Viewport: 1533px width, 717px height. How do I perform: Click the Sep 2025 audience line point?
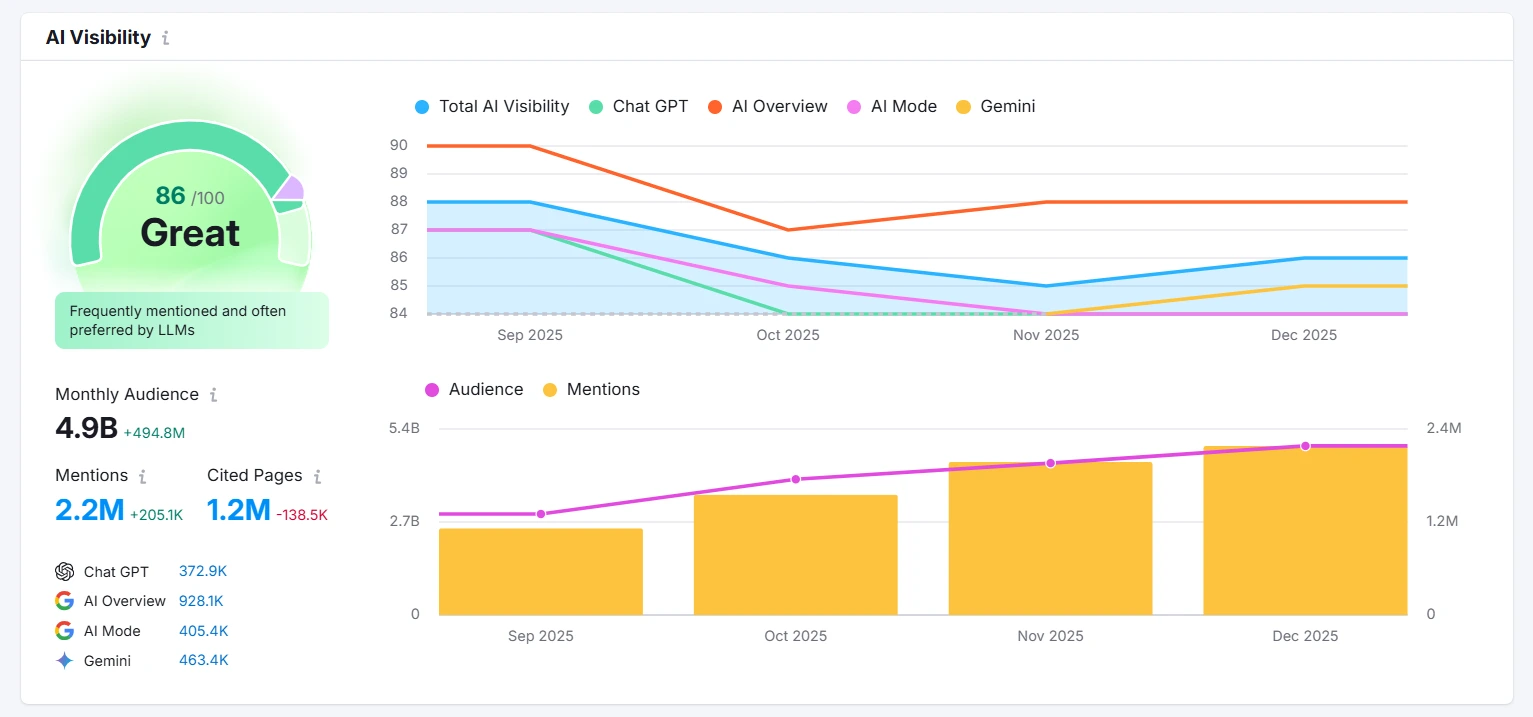541,514
